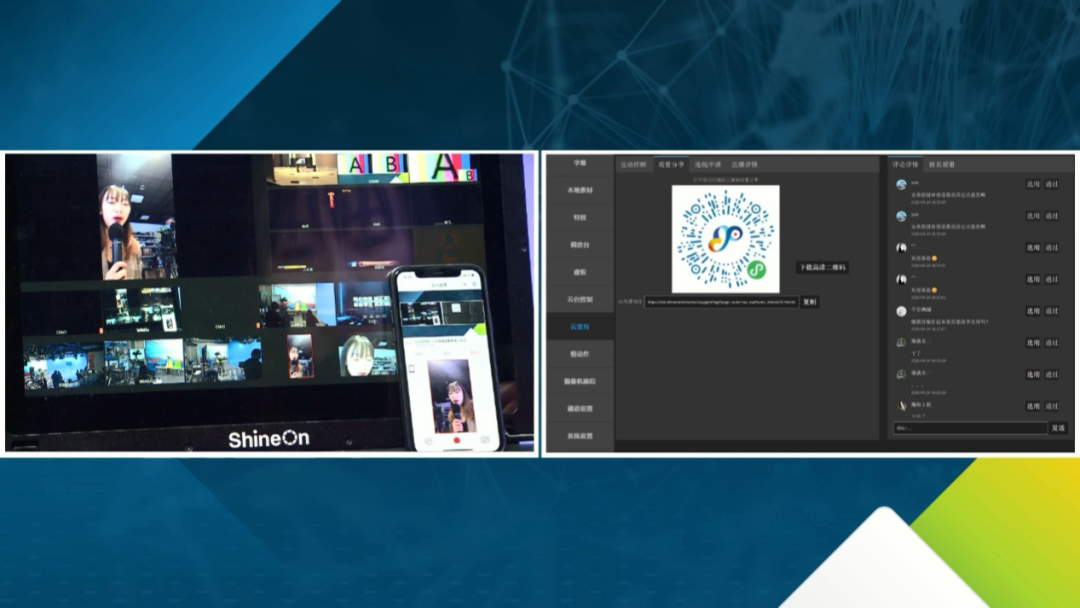
Task: Open 云台控制 in the sidebar
Action: (x=580, y=300)
